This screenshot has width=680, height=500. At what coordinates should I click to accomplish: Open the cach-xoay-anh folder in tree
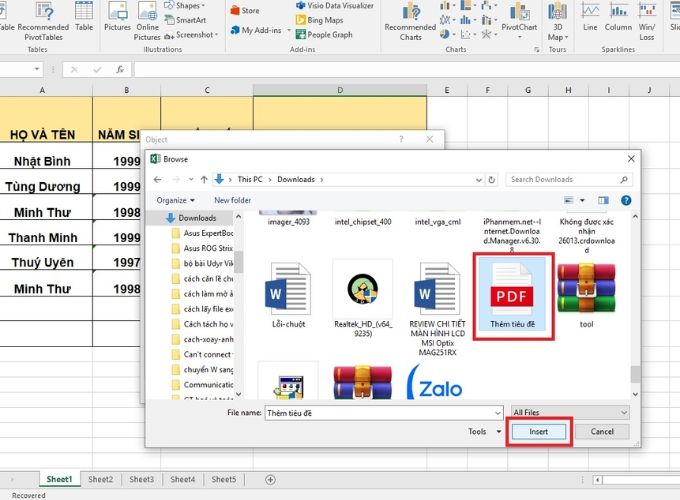click(203, 339)
